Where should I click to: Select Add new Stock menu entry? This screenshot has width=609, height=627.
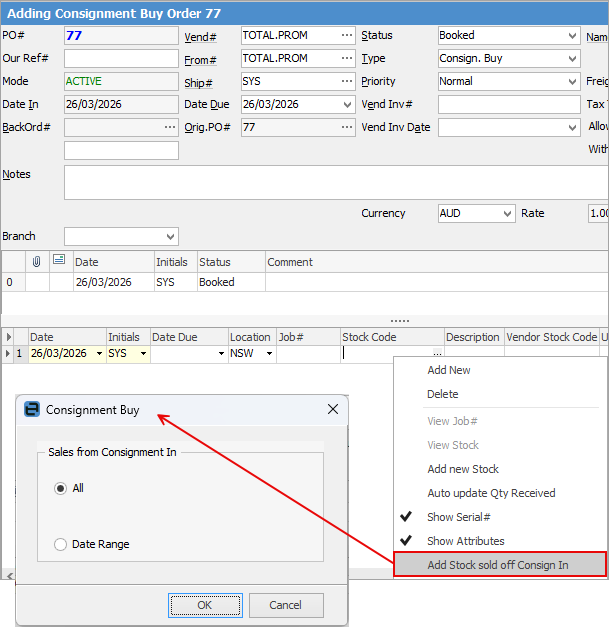click(x=463, y=469)
